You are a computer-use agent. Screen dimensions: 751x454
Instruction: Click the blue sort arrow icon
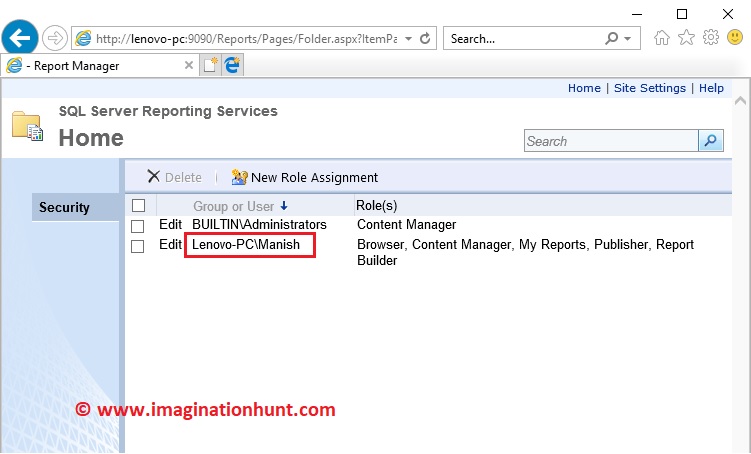click(284, 206)
